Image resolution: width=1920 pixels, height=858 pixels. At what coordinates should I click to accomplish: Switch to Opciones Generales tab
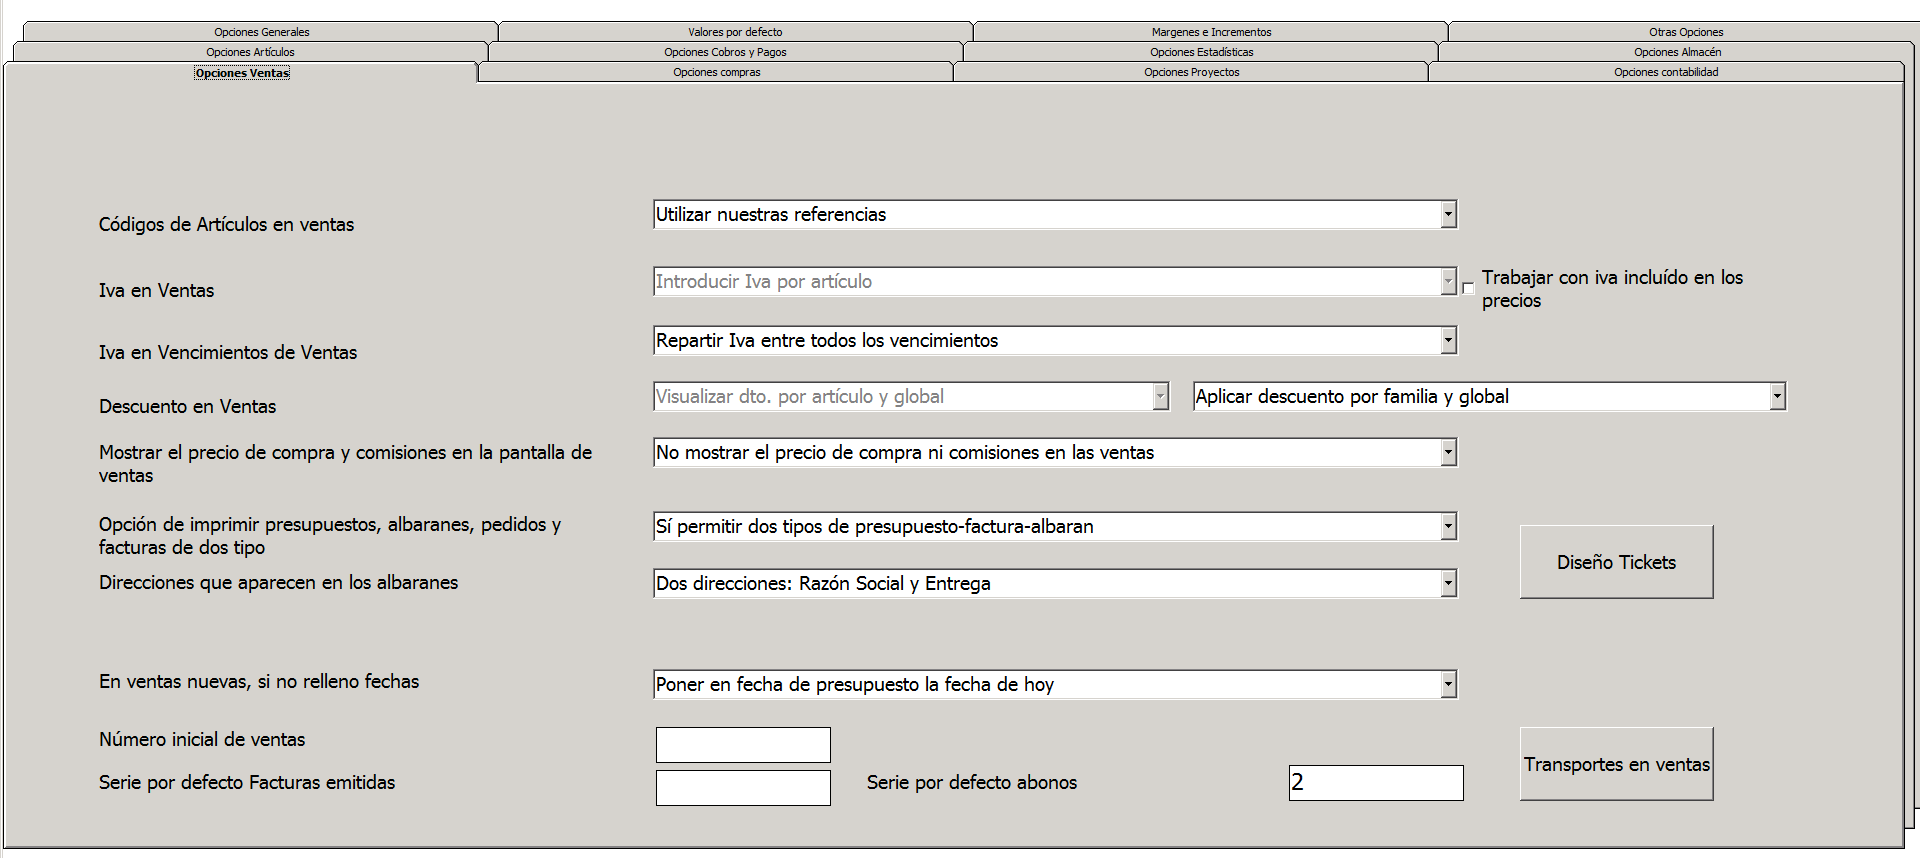coord(261,32)
